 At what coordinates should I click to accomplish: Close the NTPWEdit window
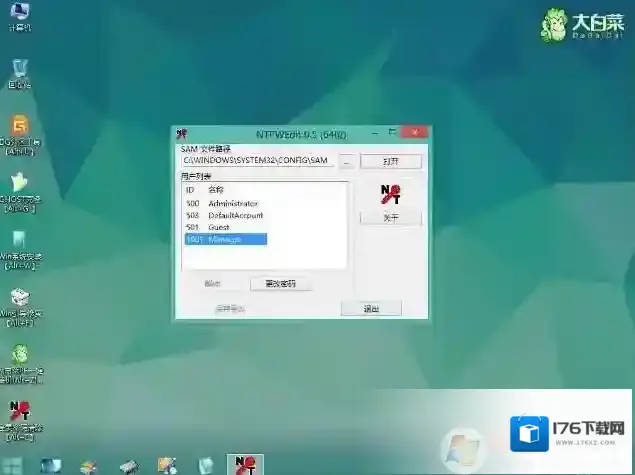pyautogui.click(x=414, y=132)
